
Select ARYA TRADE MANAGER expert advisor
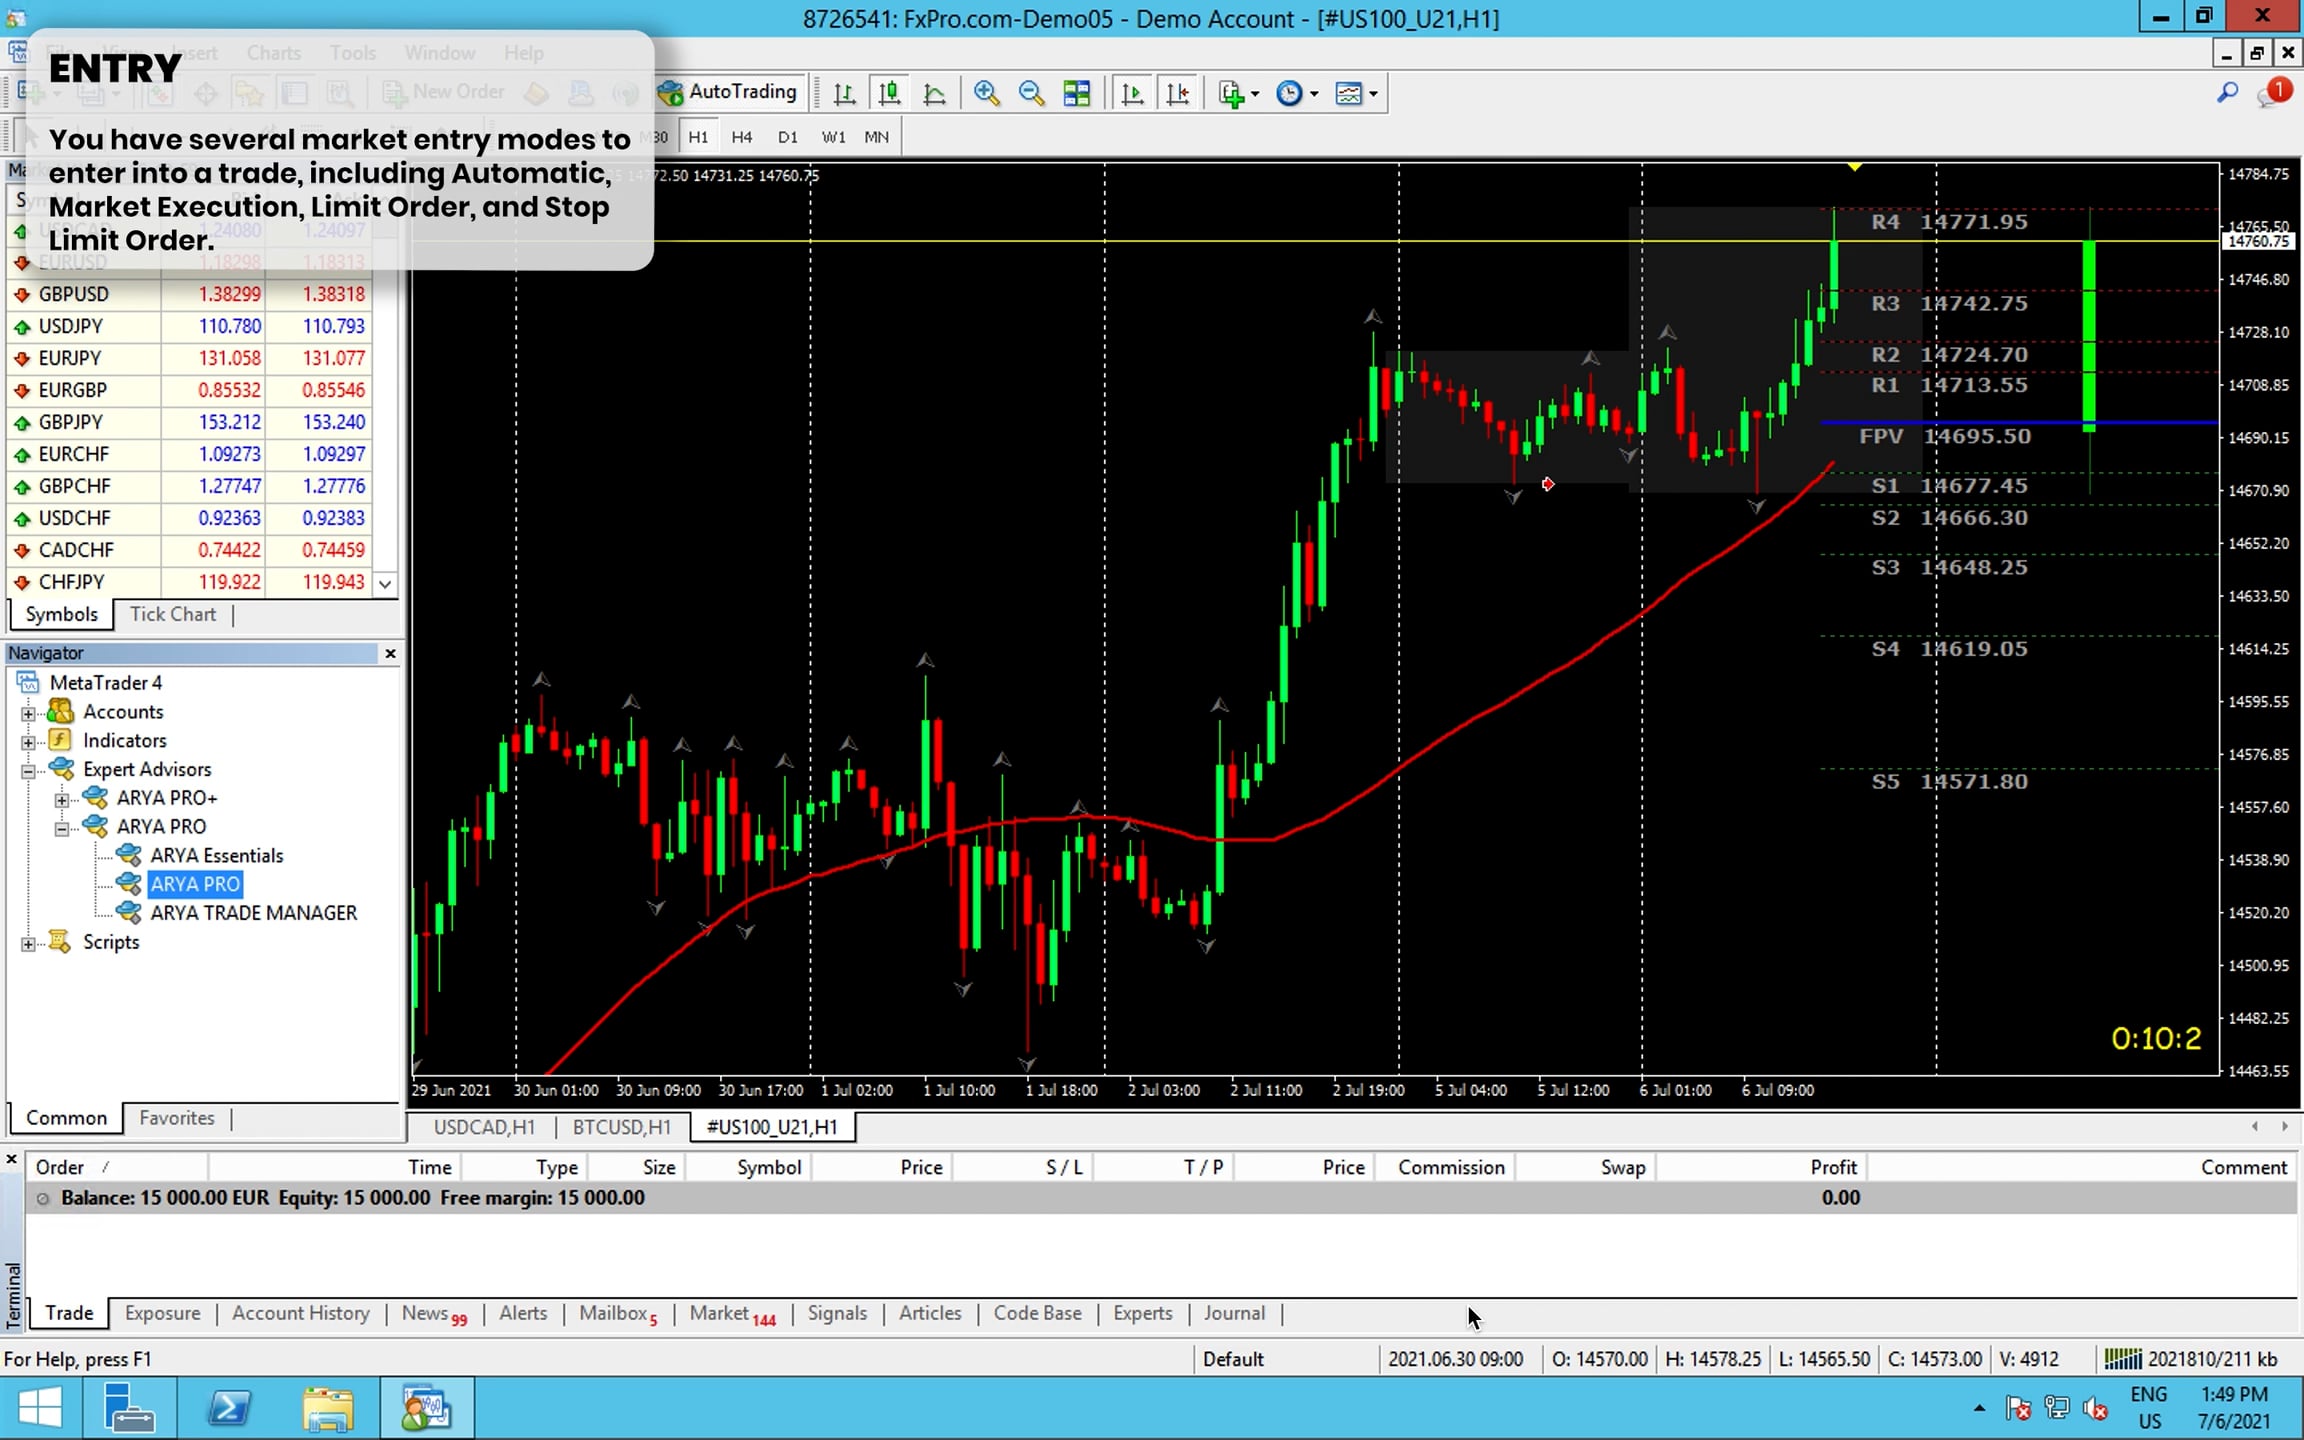pos(253,913)
